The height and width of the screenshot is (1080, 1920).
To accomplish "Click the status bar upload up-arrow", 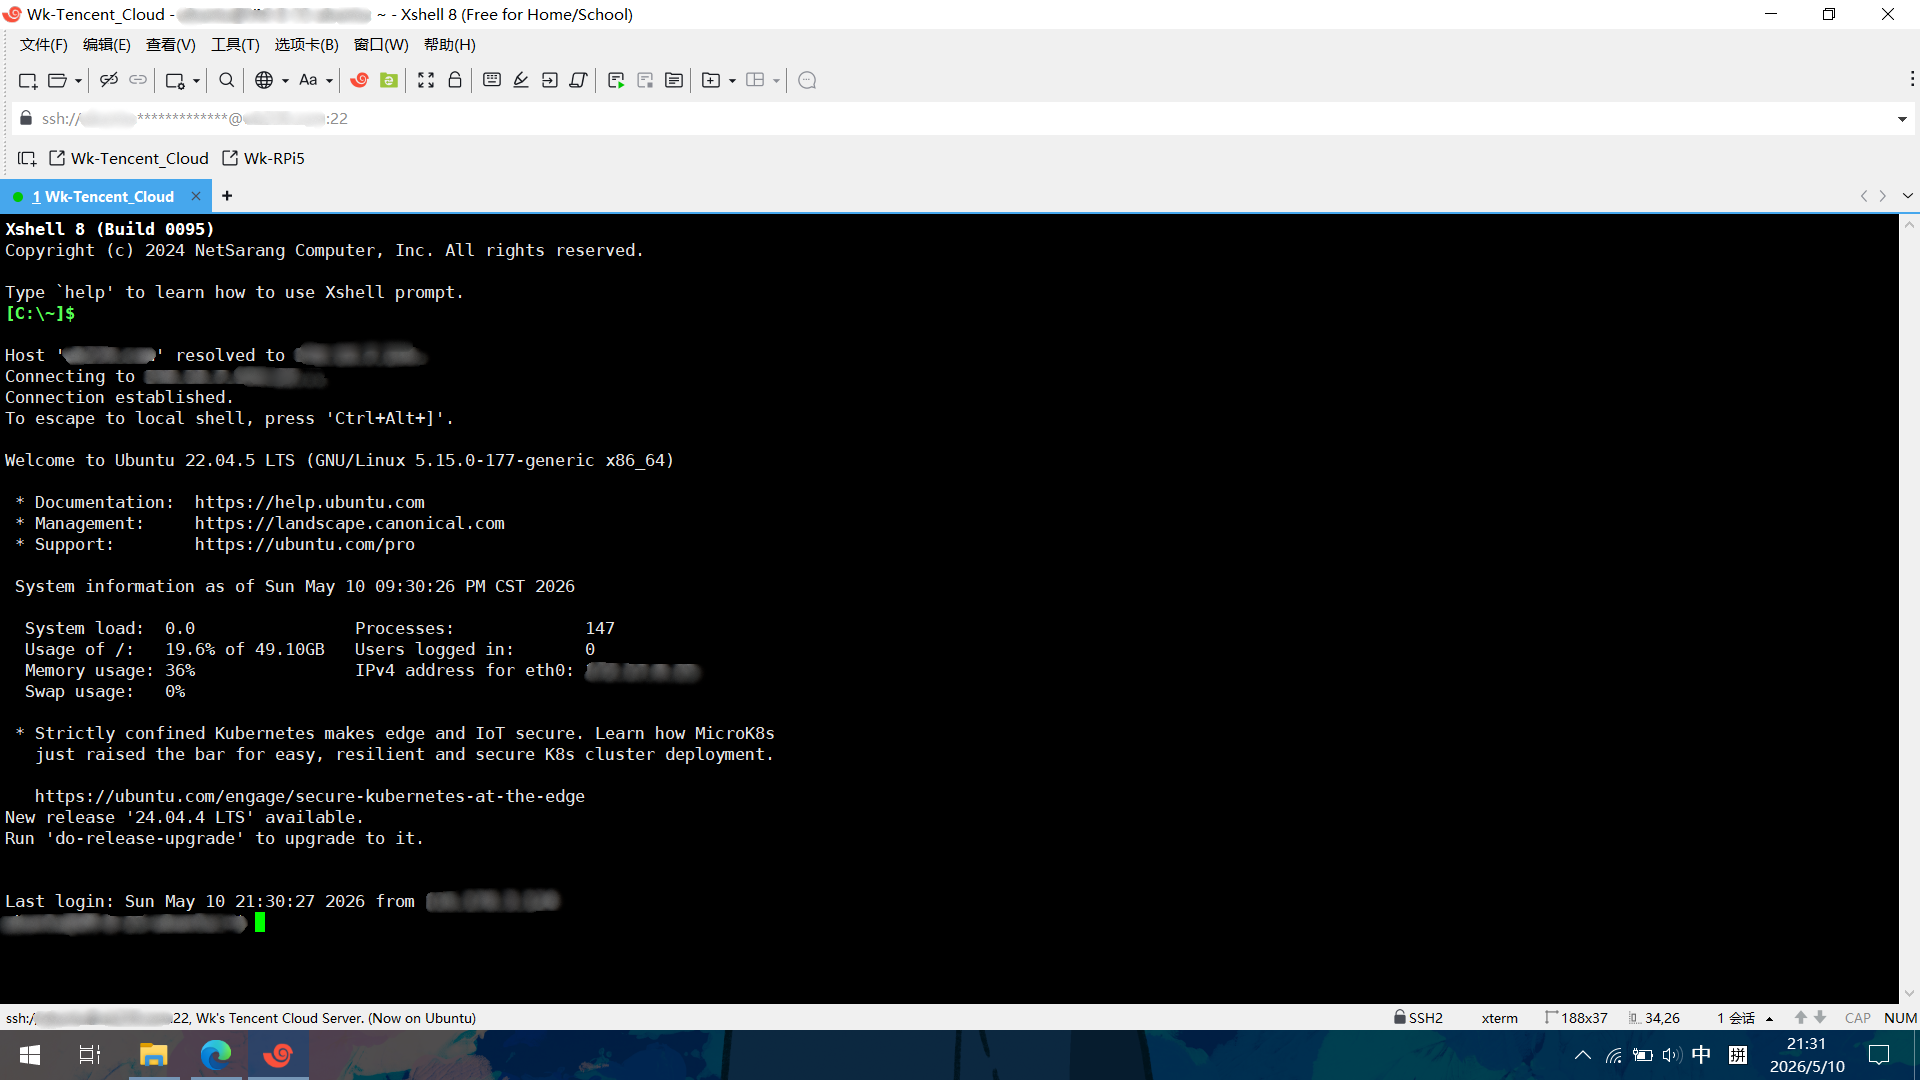I will pos(1800,1017).
